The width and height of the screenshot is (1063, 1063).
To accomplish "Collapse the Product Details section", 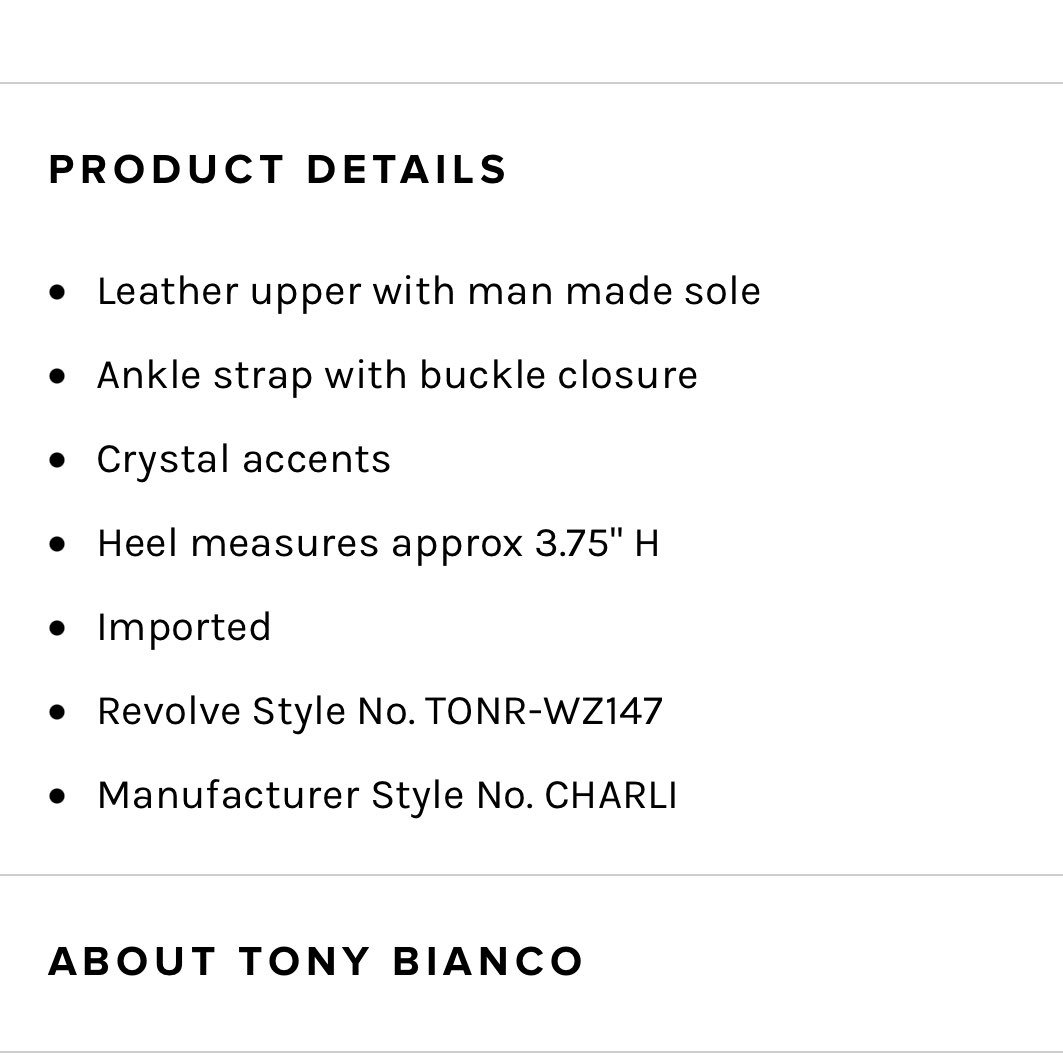I will tap(277, 169).
